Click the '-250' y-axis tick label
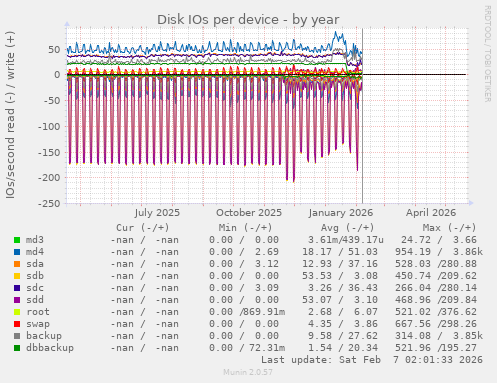 (x=49, y=204)
